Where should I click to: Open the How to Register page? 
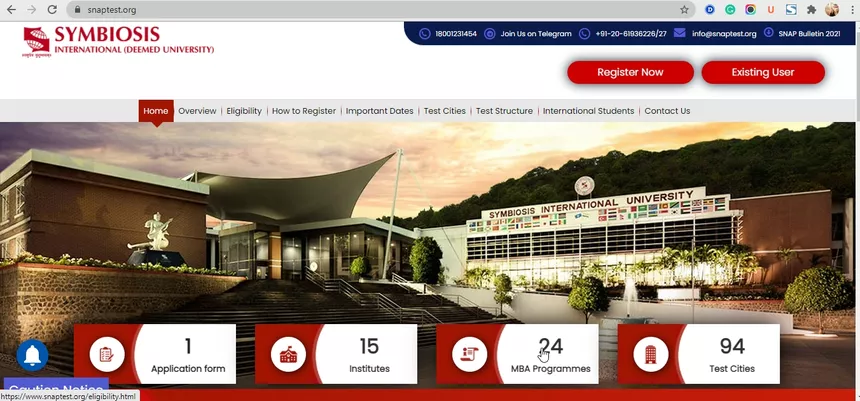tap(304, 111)
